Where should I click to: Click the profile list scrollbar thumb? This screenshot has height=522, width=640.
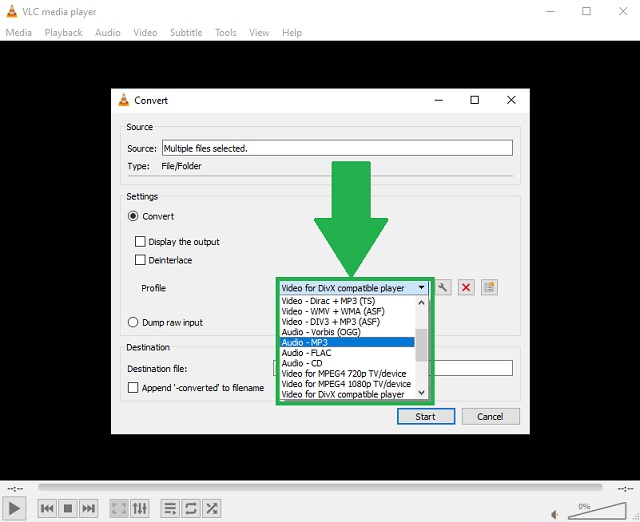tap(421, 345)
